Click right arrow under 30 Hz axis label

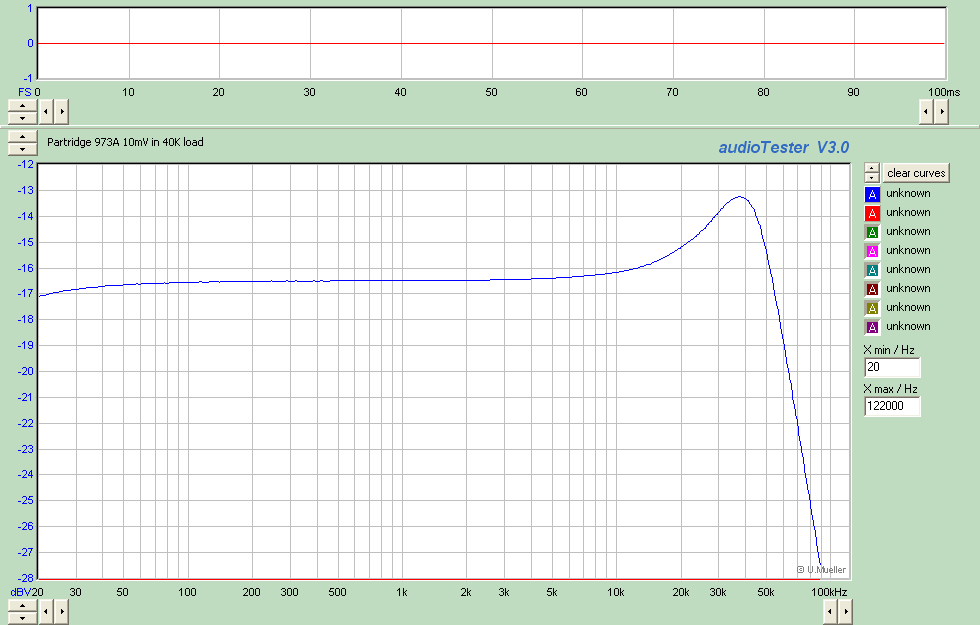point(61,612)
